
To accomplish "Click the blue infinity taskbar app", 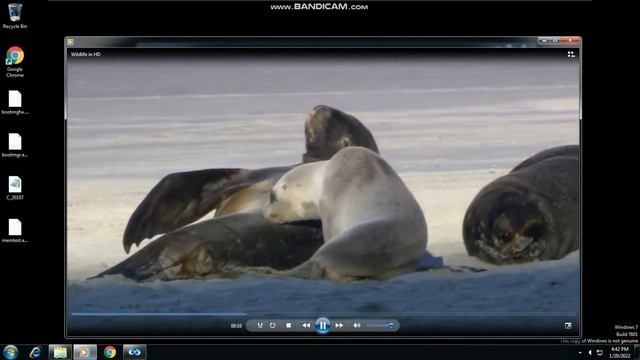I will 135,352.
